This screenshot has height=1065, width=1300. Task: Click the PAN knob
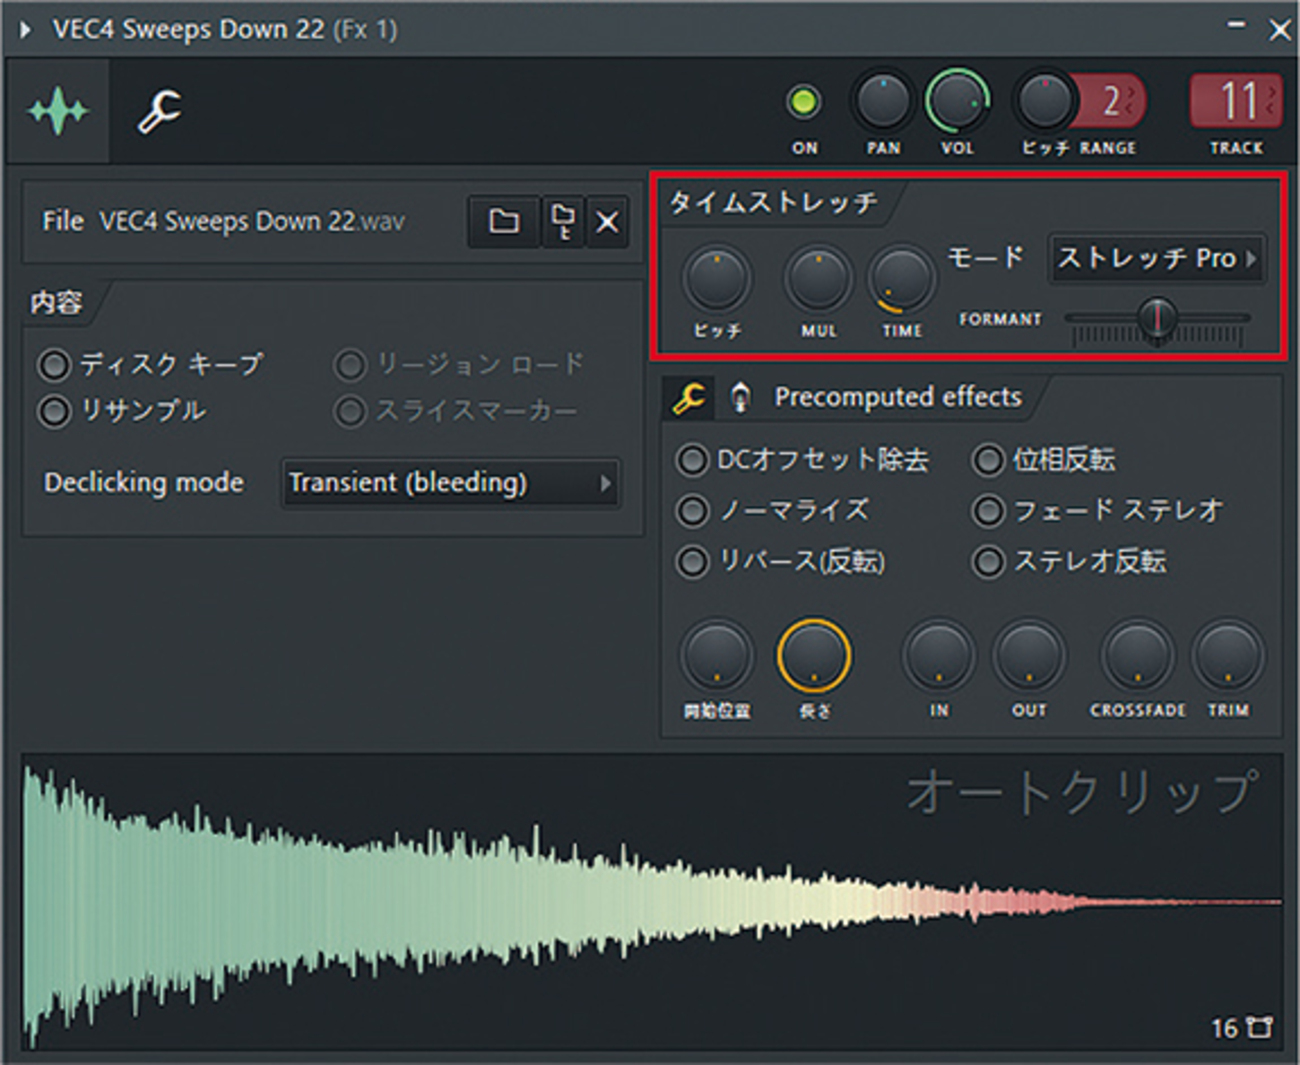pos(882,101)
